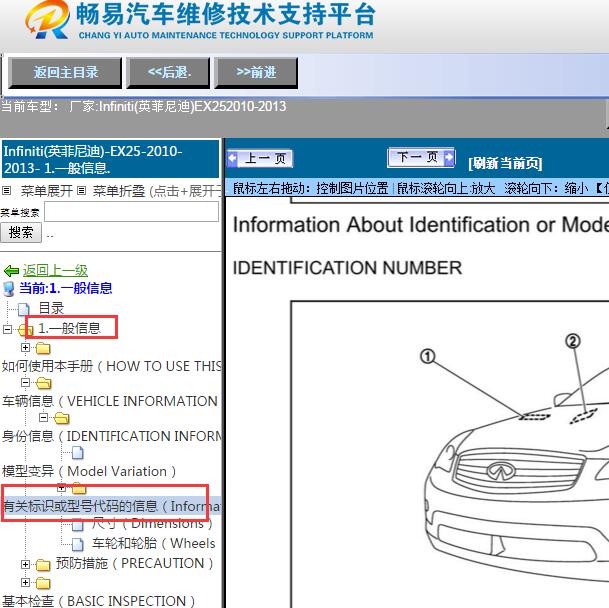
Task: Open 尺寸 (Dimensions) item
Action: click(152, 523)
